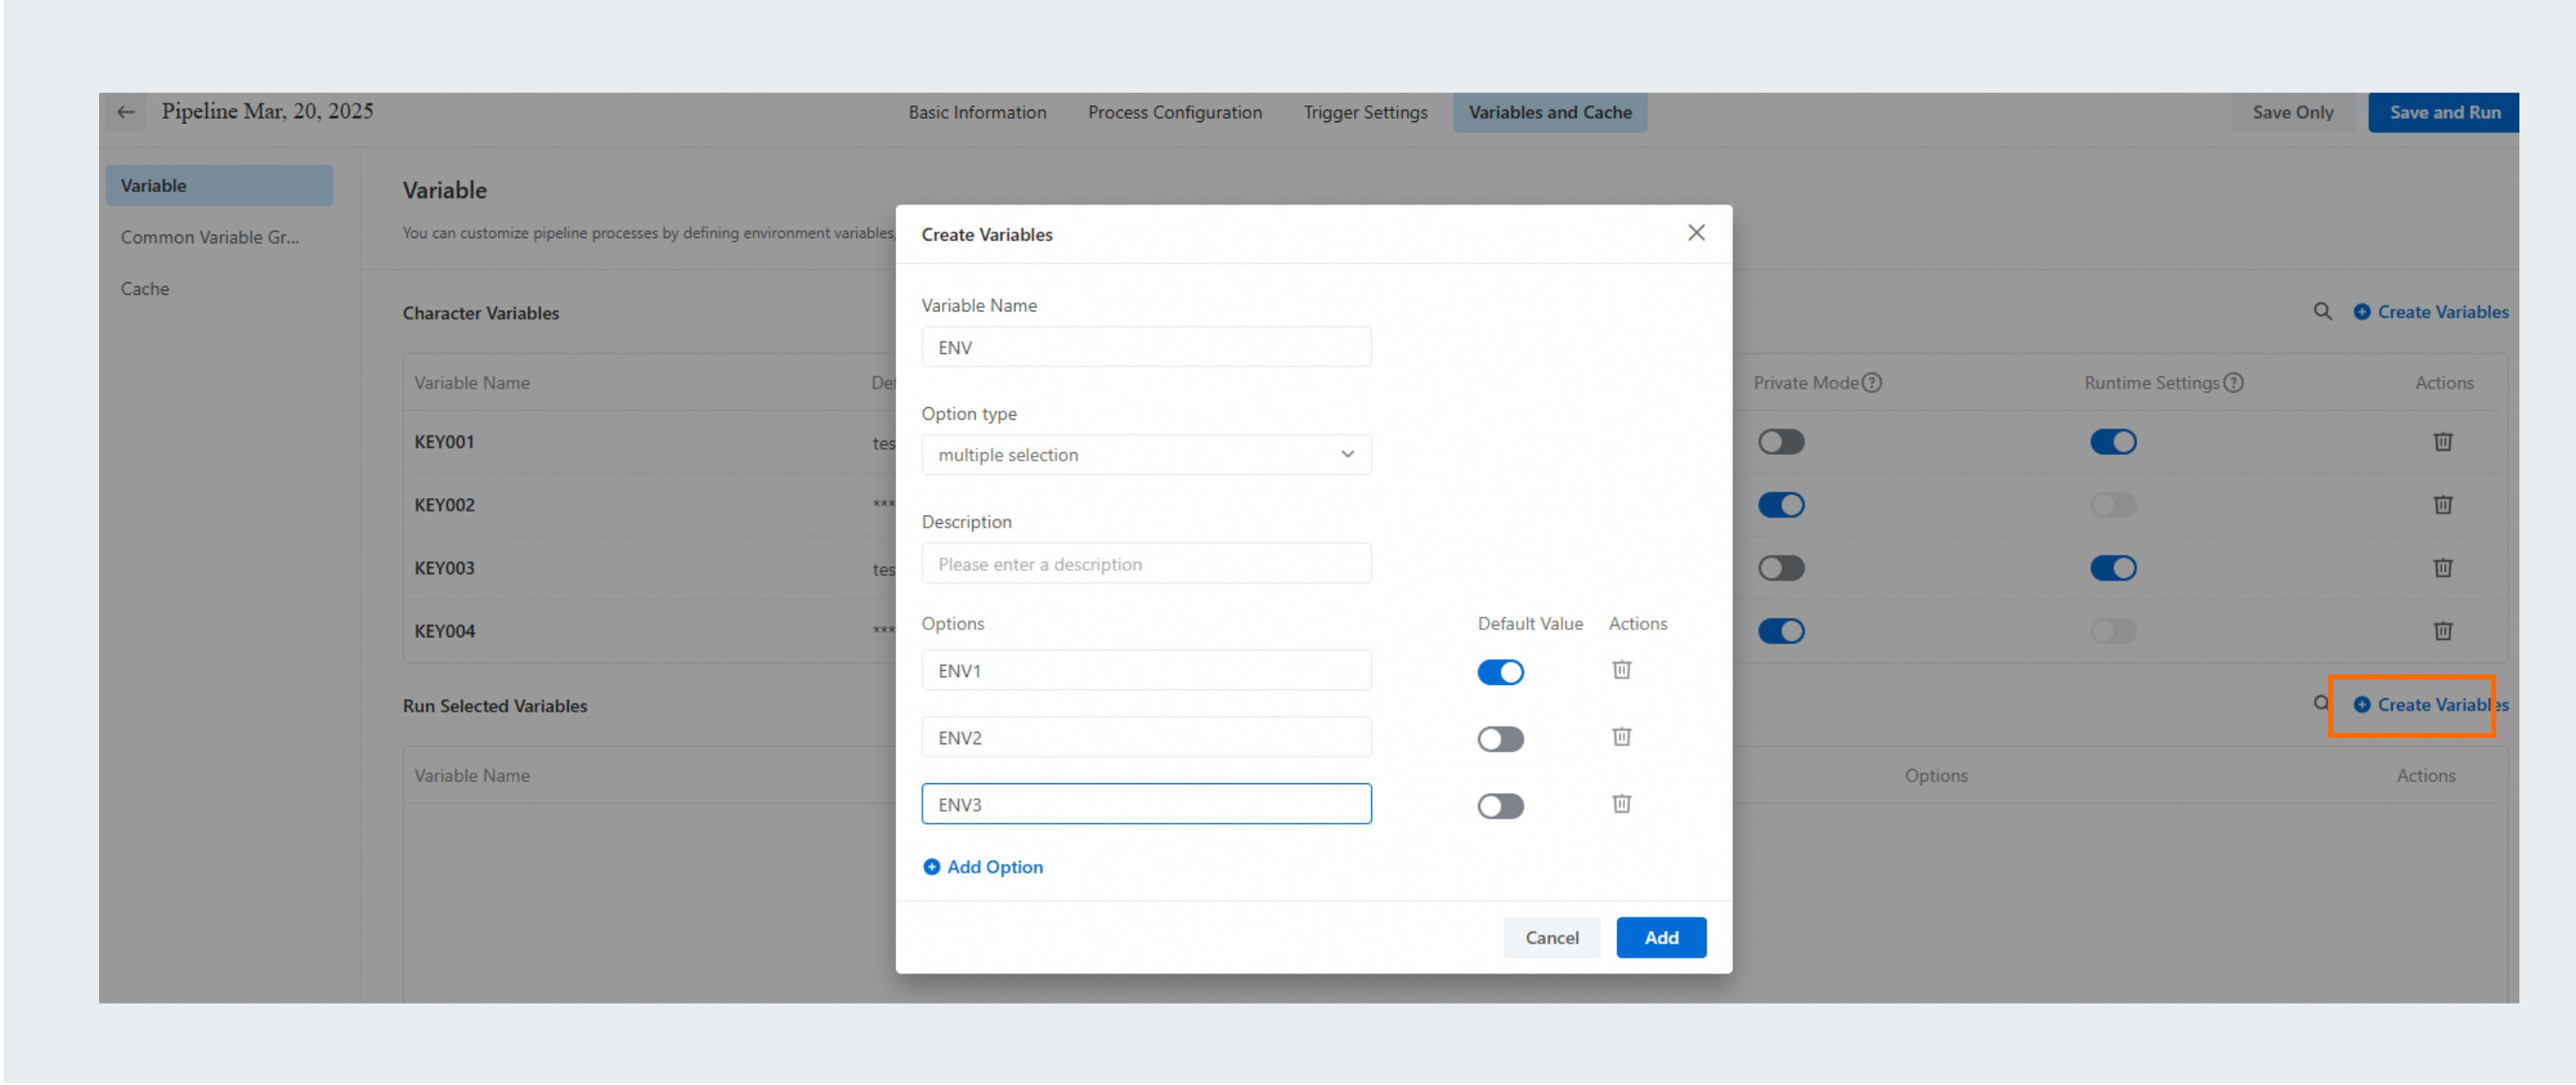Click the Private Mode help icon
2576x1085 pixels.
pos(1872,383)
